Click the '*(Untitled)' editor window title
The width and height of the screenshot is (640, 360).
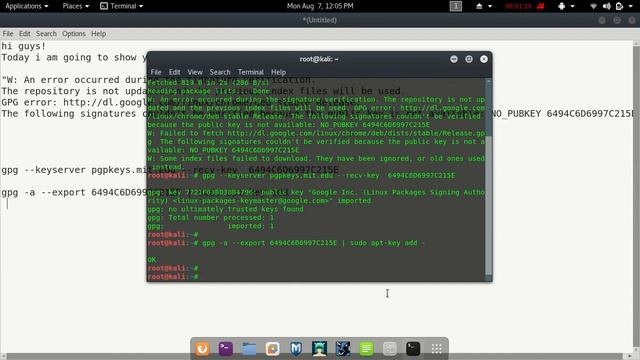(x=320, y=20)
